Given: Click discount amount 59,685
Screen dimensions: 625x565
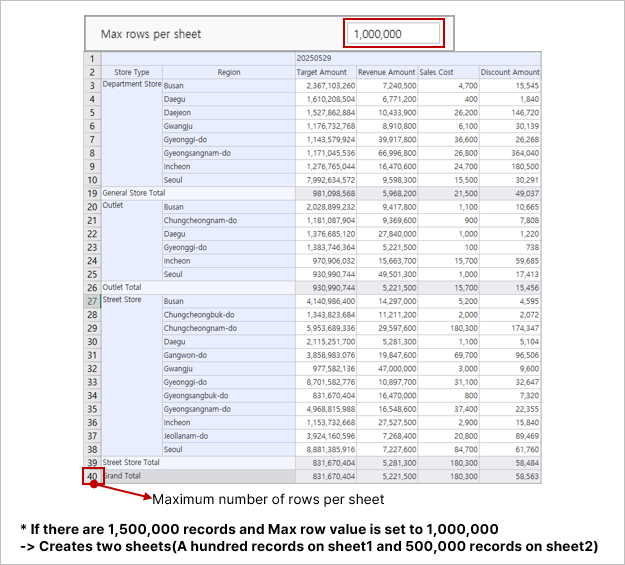Looking at the screenshot, I should 510,261.
